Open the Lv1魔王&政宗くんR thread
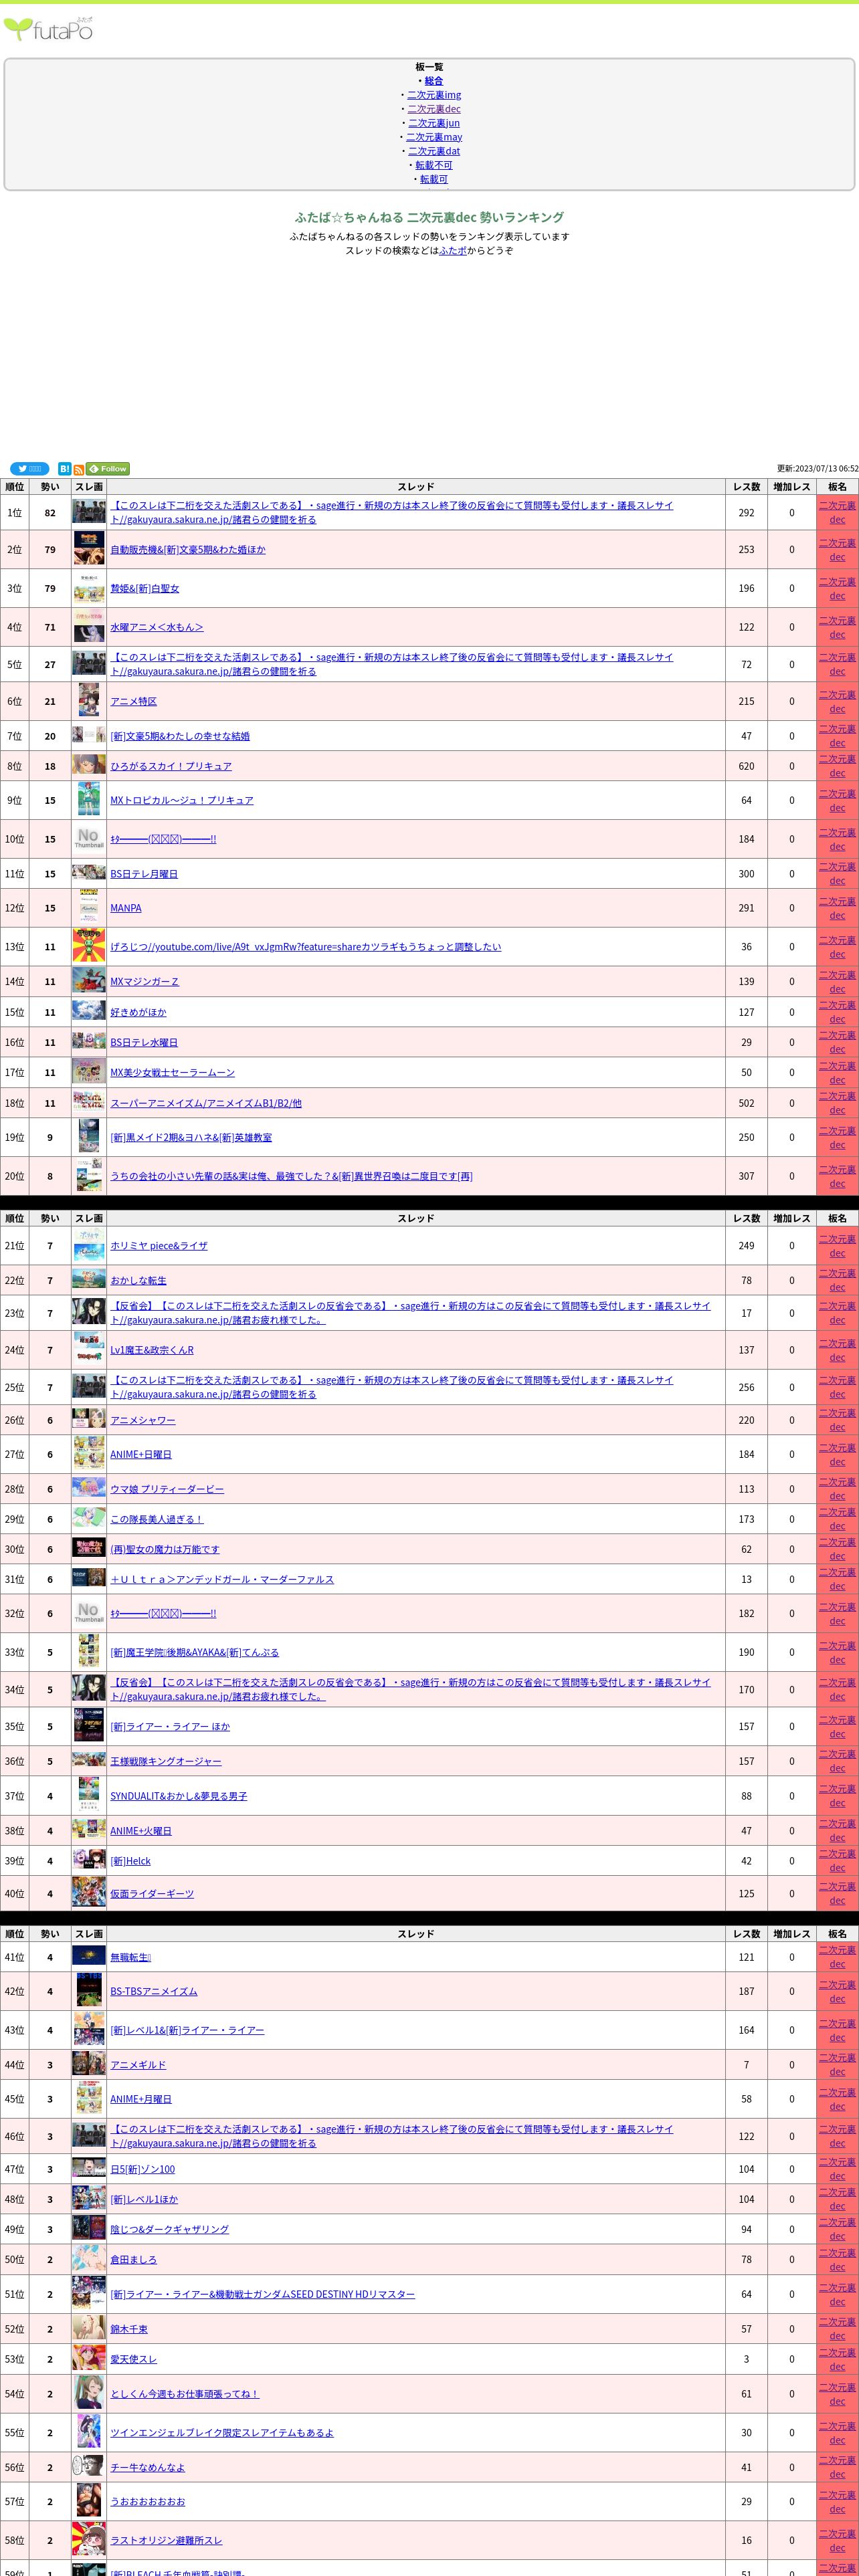 [x=152, y=1350]
